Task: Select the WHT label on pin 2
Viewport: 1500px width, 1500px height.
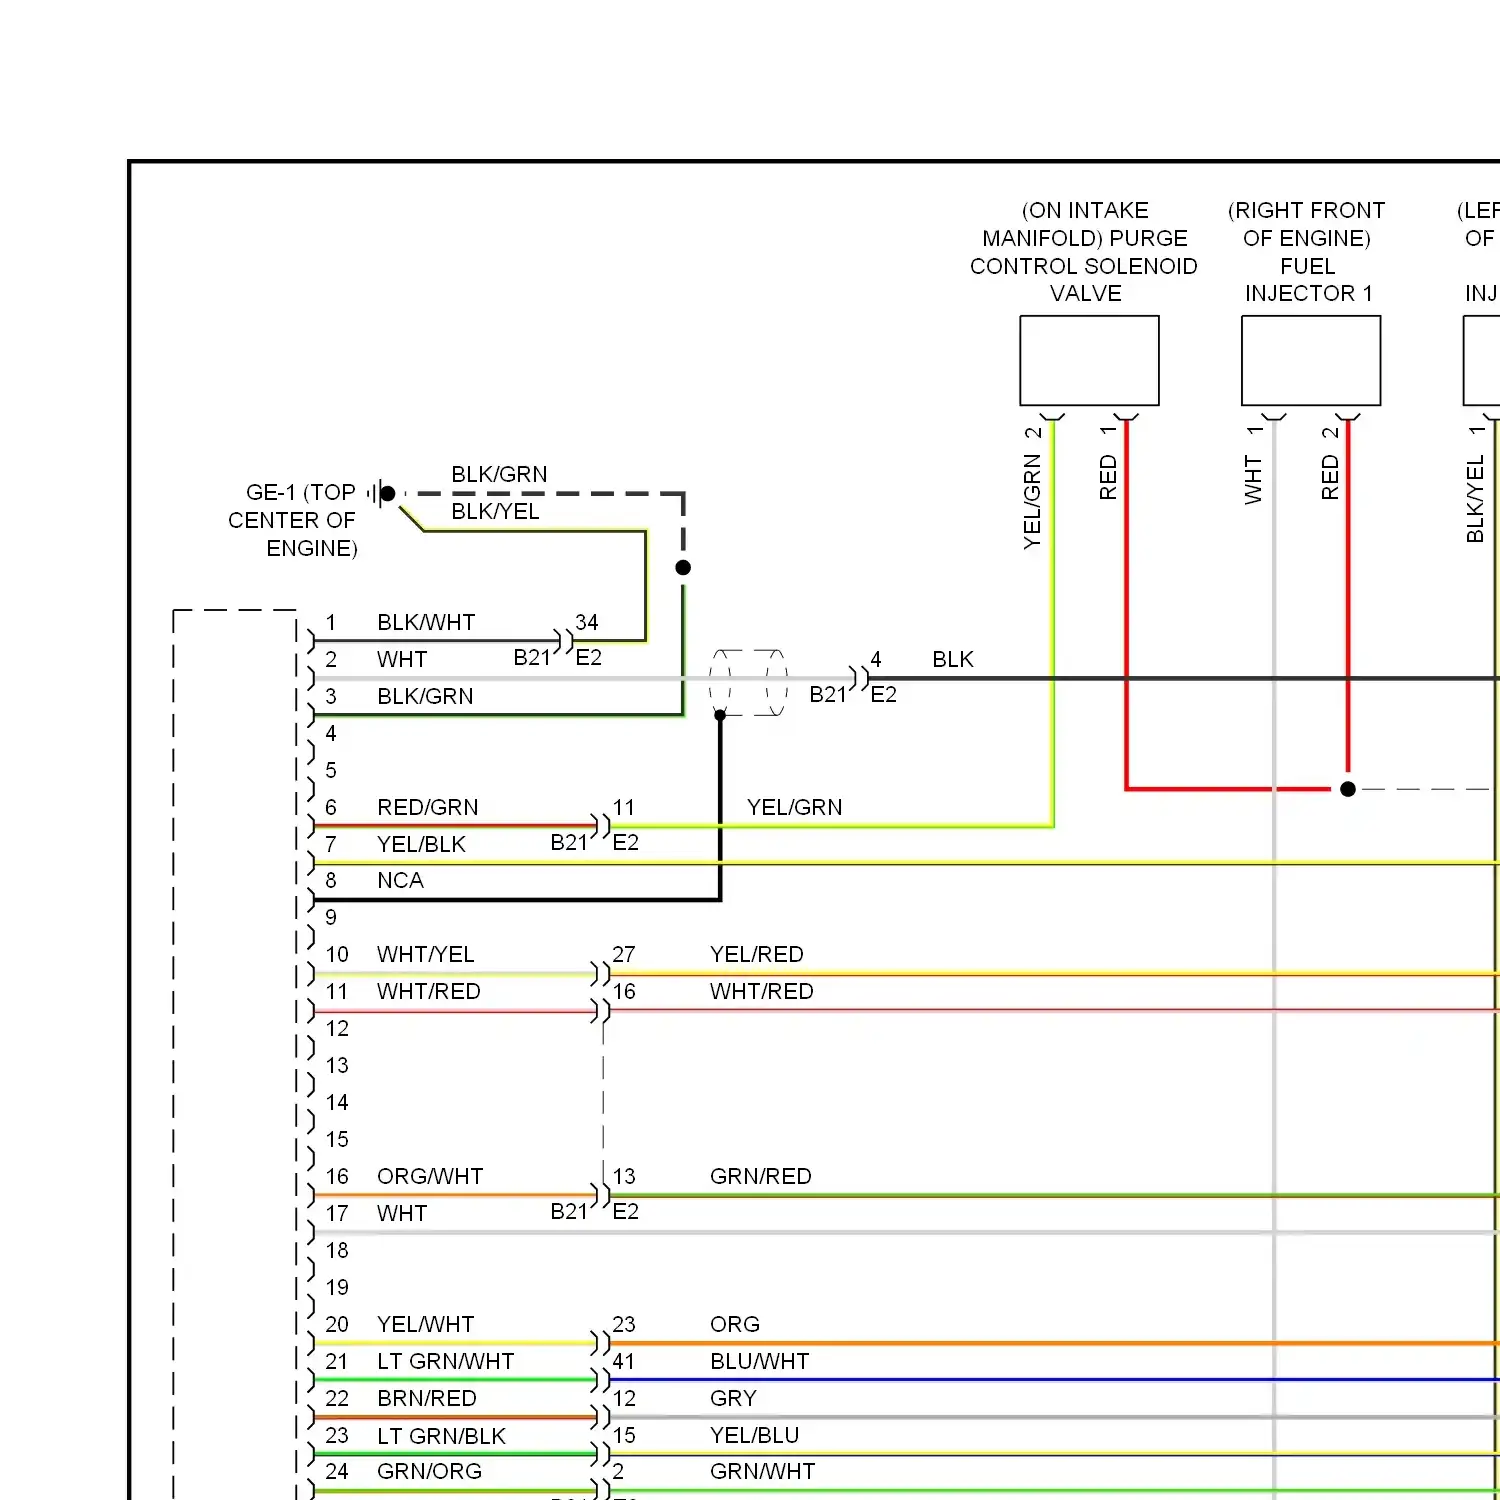Action: point(402,659)
